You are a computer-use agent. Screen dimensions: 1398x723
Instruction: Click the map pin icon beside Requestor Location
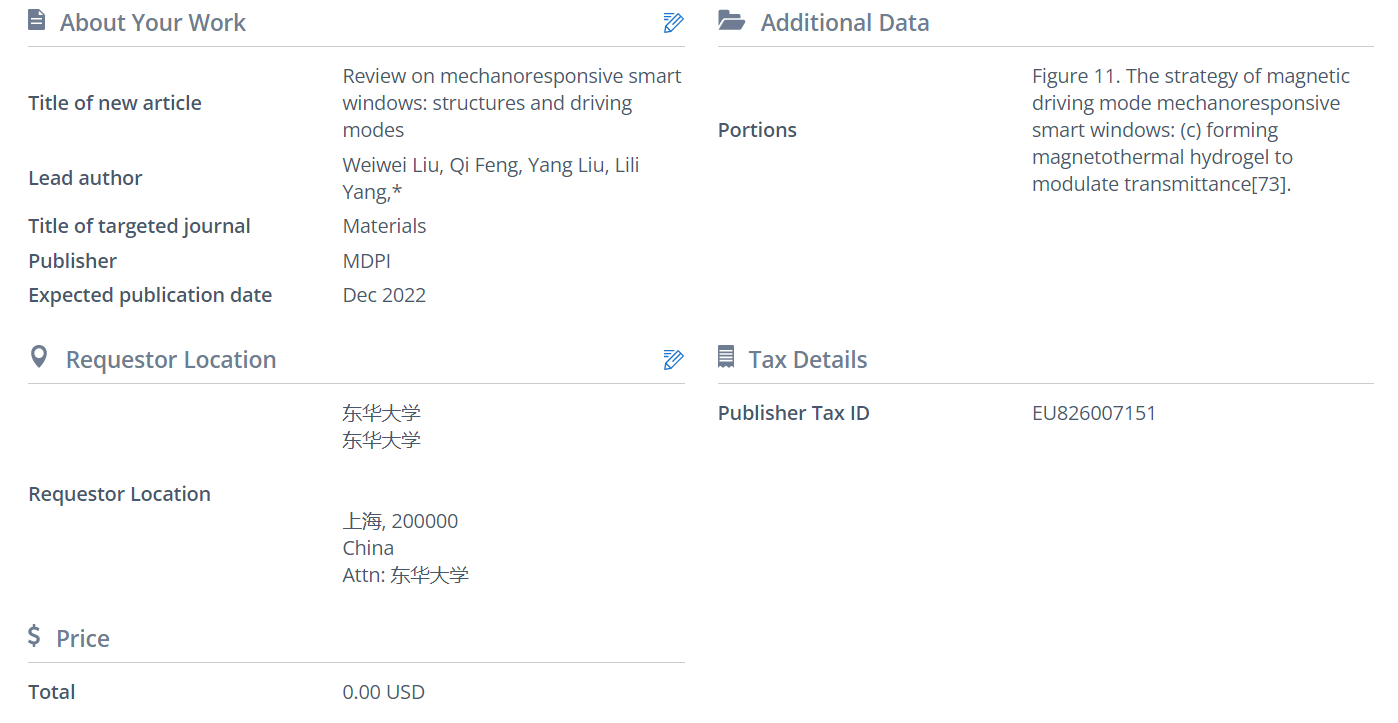tap(39, 358)
